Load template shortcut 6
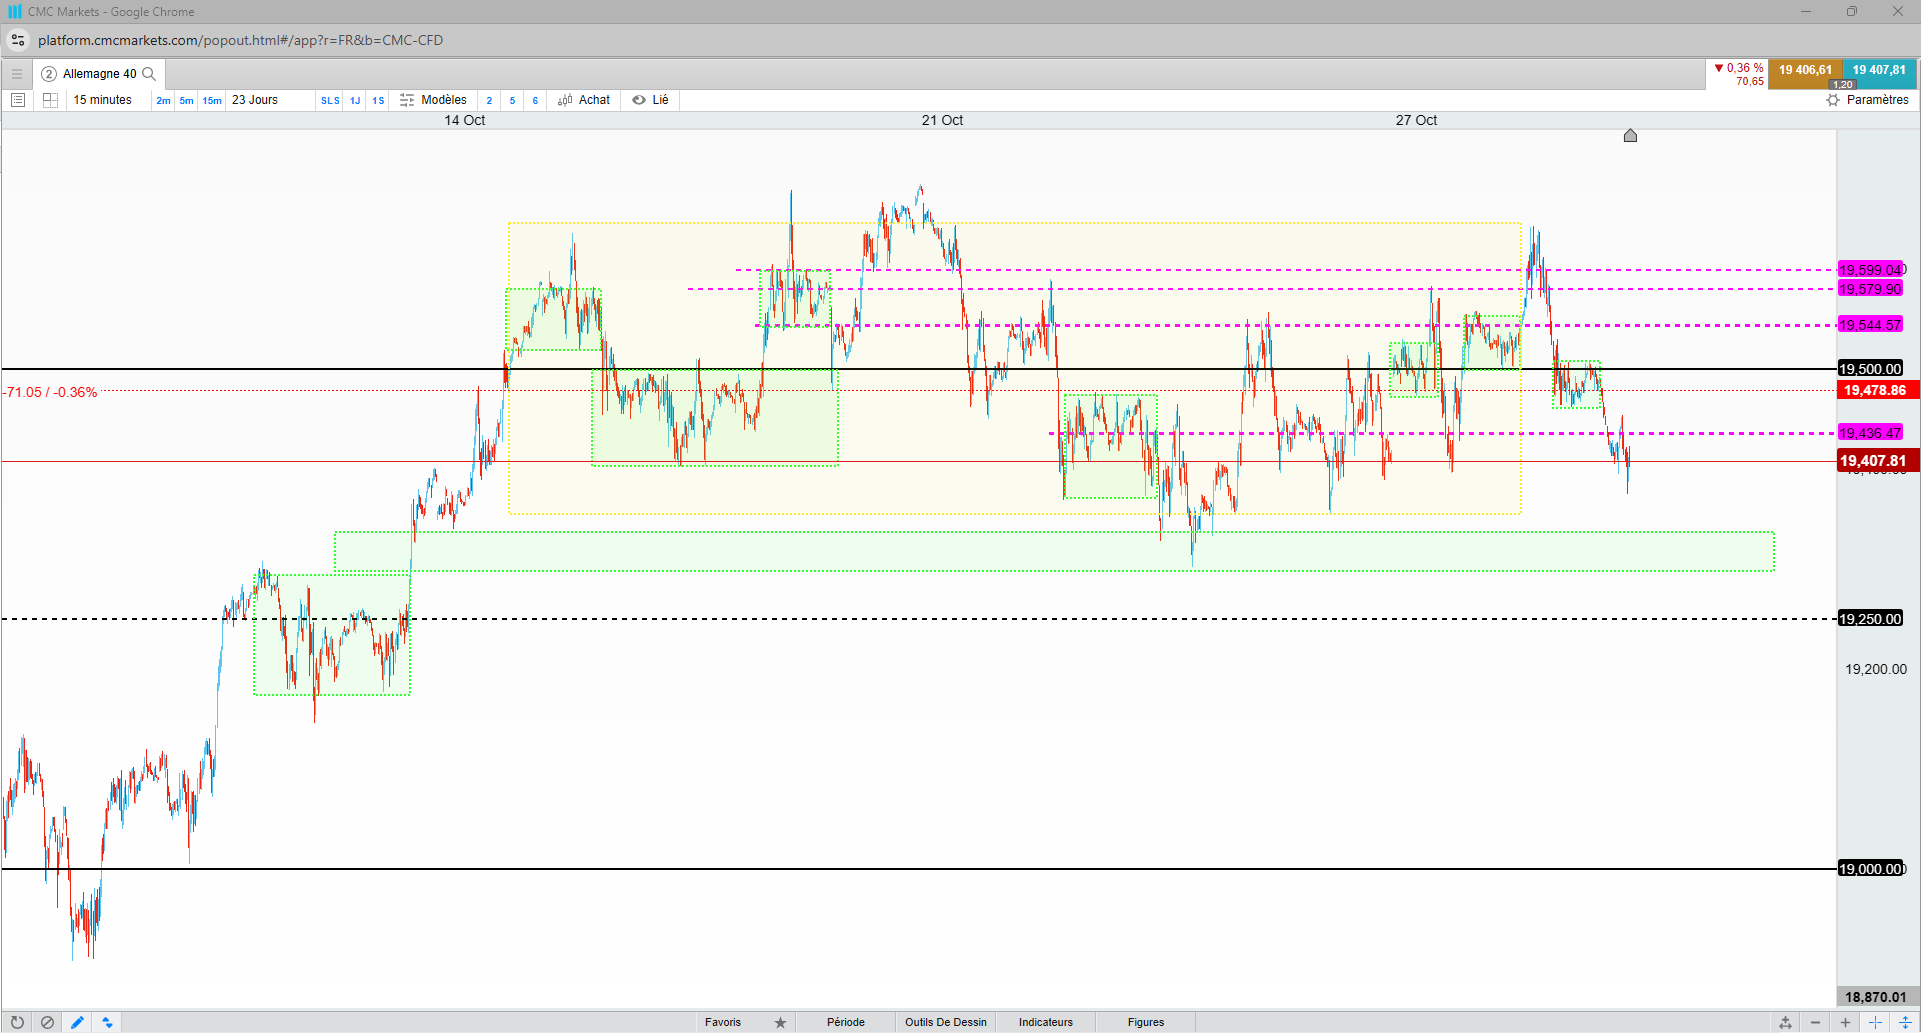The height and width of the screenshot is (1033, 1921). click(535, 101)
